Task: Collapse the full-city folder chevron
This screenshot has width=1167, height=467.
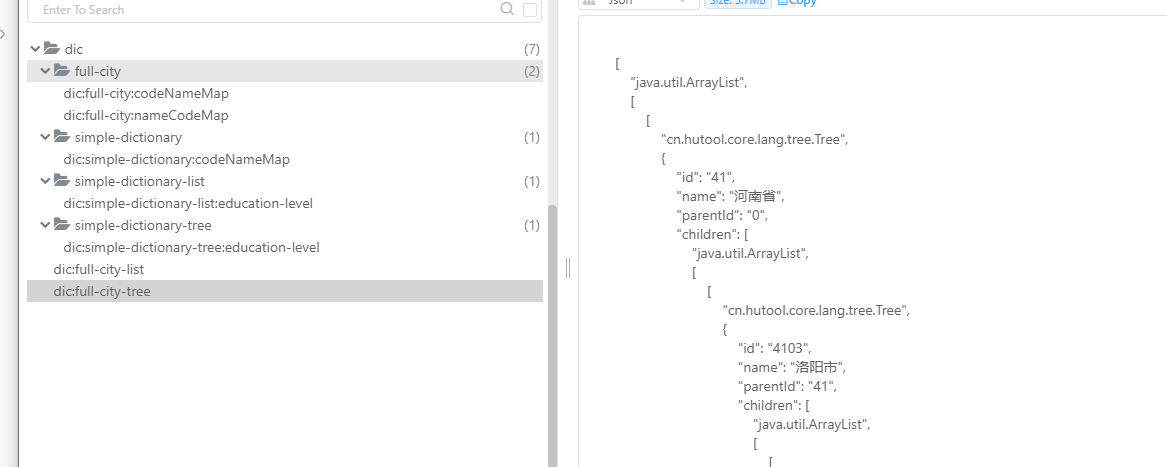Action: click(x=45, y=71)
